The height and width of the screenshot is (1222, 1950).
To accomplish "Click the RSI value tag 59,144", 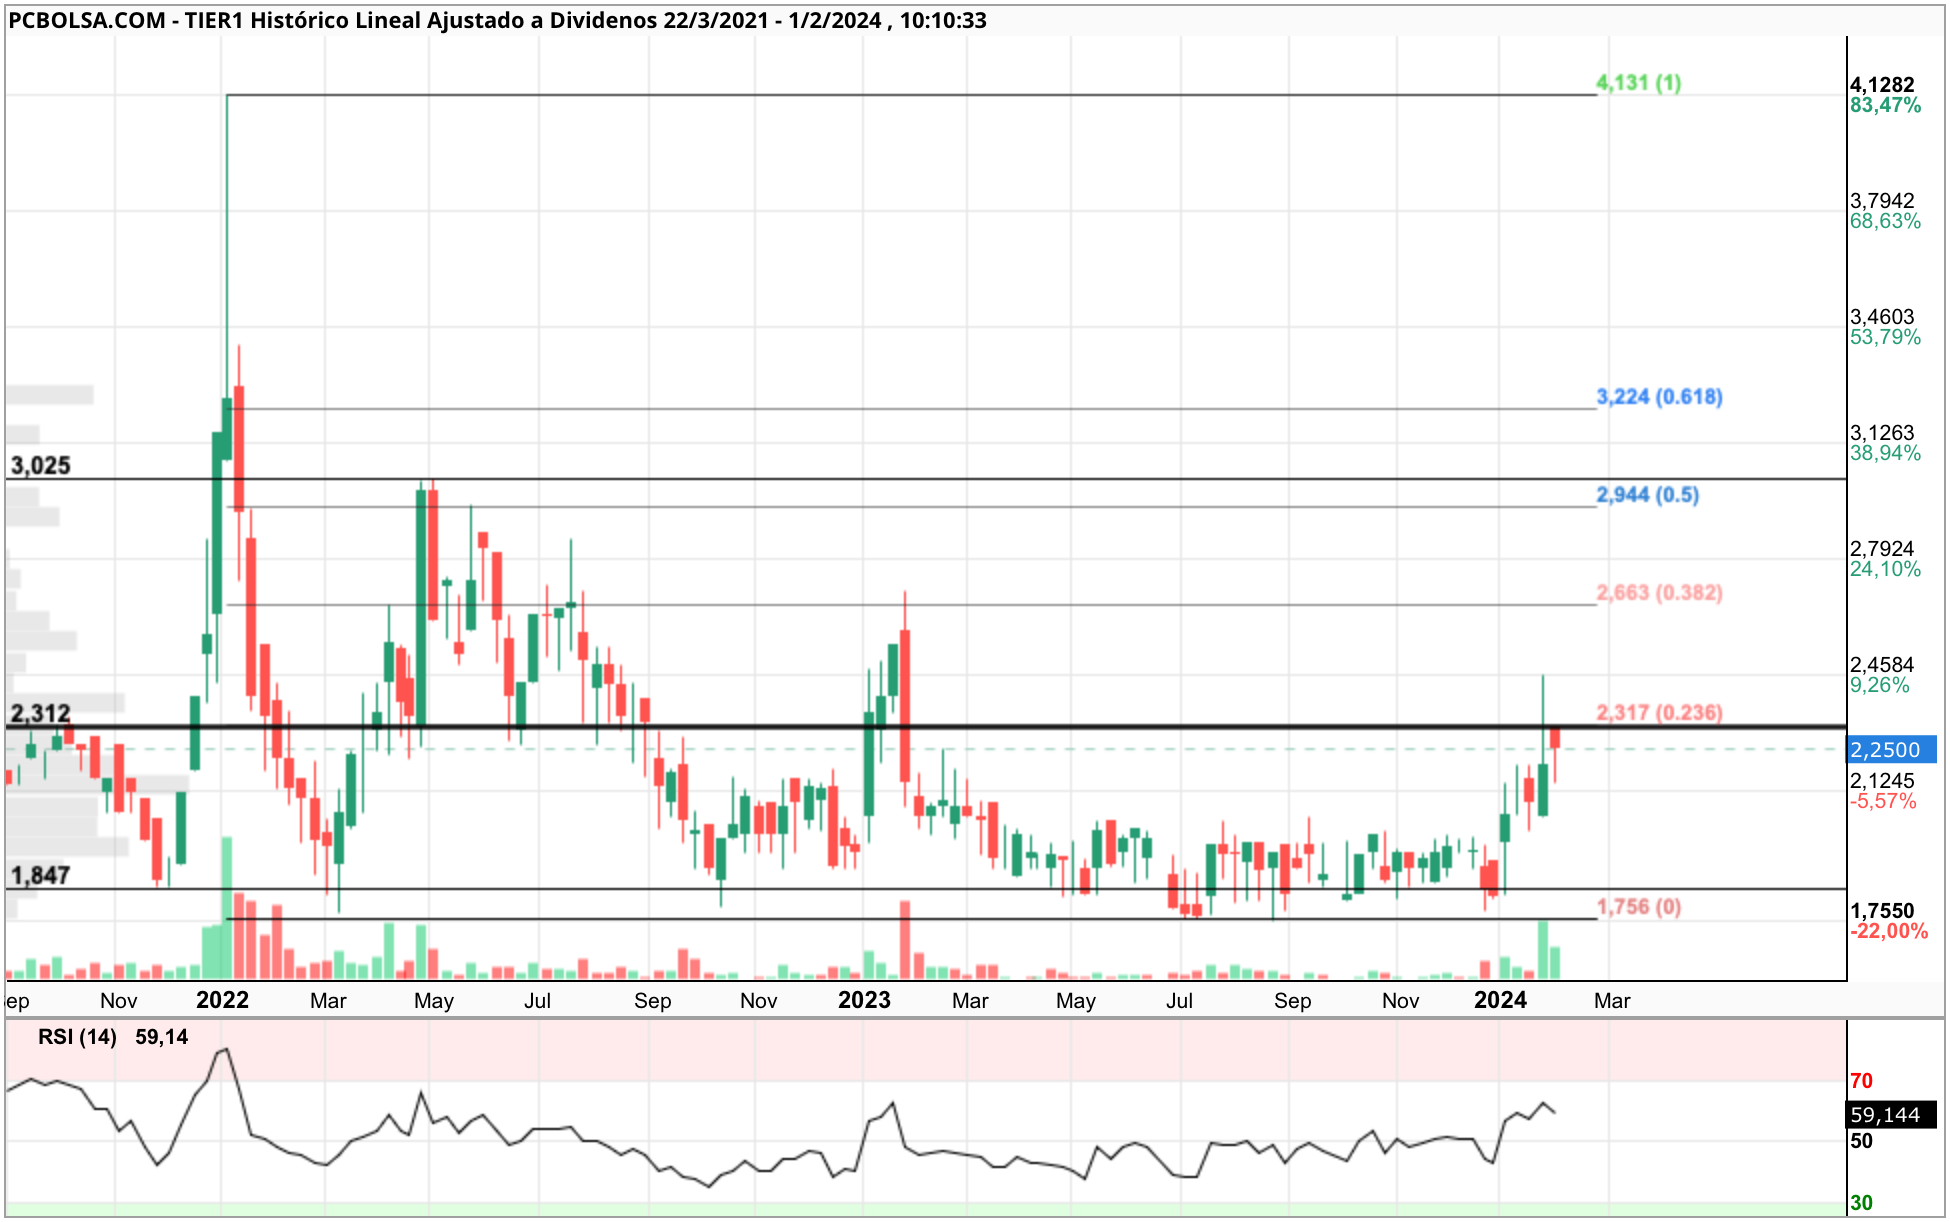I will tap(1890, 1114).
